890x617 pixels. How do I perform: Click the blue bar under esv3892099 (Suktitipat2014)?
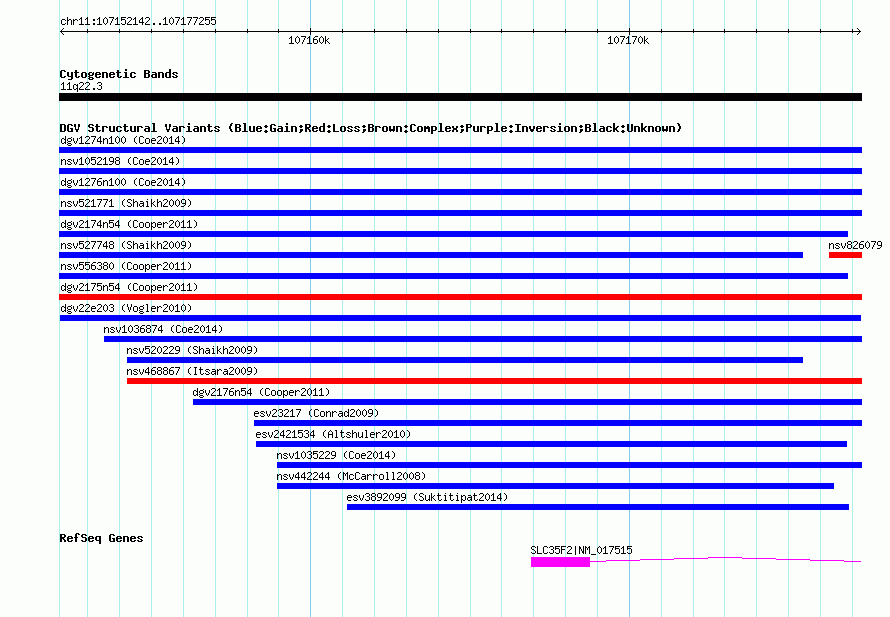[597, 507]
